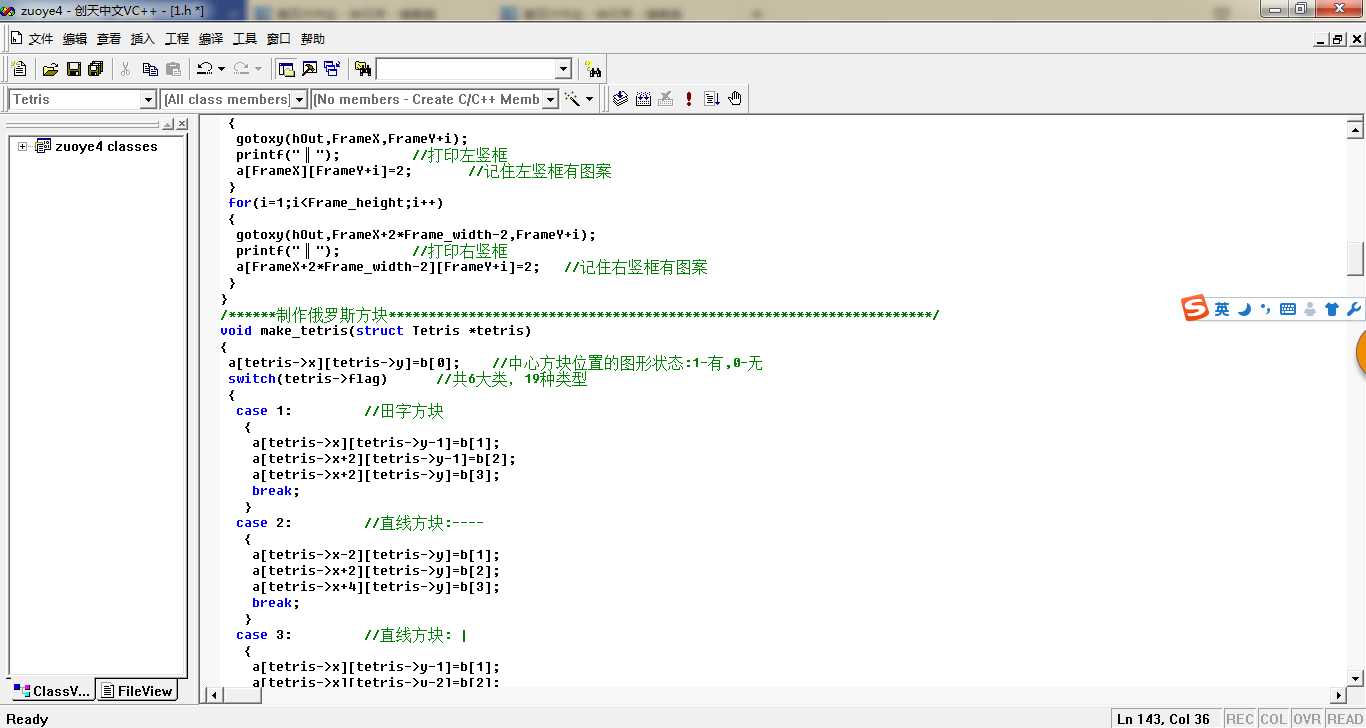Click the editor scroll-down arrow
The image size is (1366, 728).
click(x=1355, y=679)
